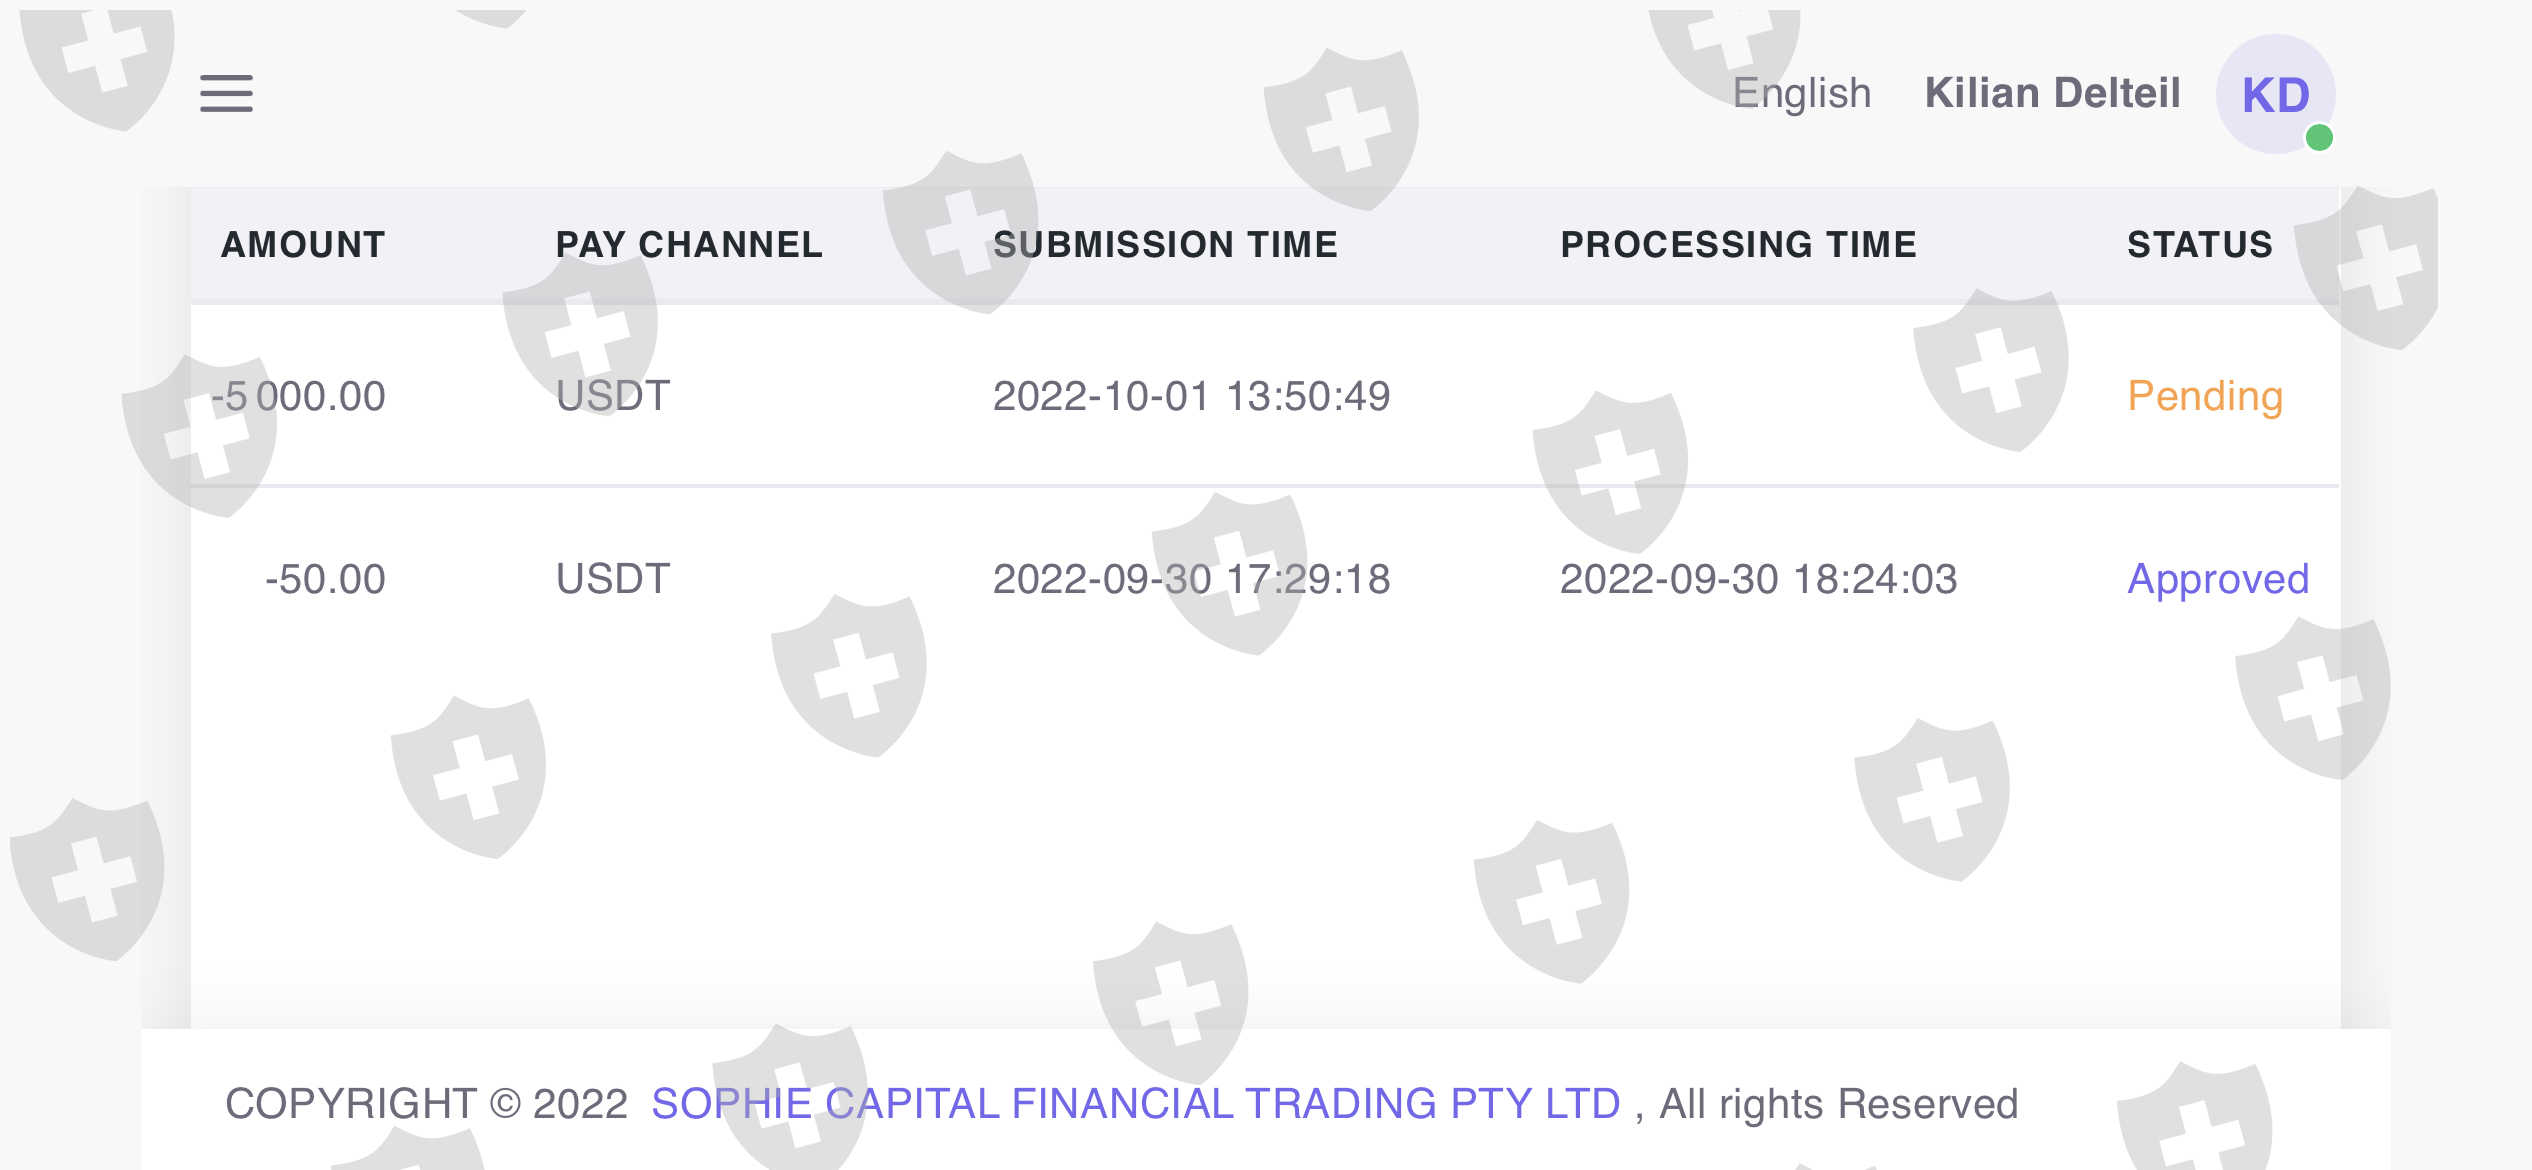Click the -5 000.00 amount cell
Image resolution: width=2532 pixels, height=1170 pixels.
[x=299, y=396]
